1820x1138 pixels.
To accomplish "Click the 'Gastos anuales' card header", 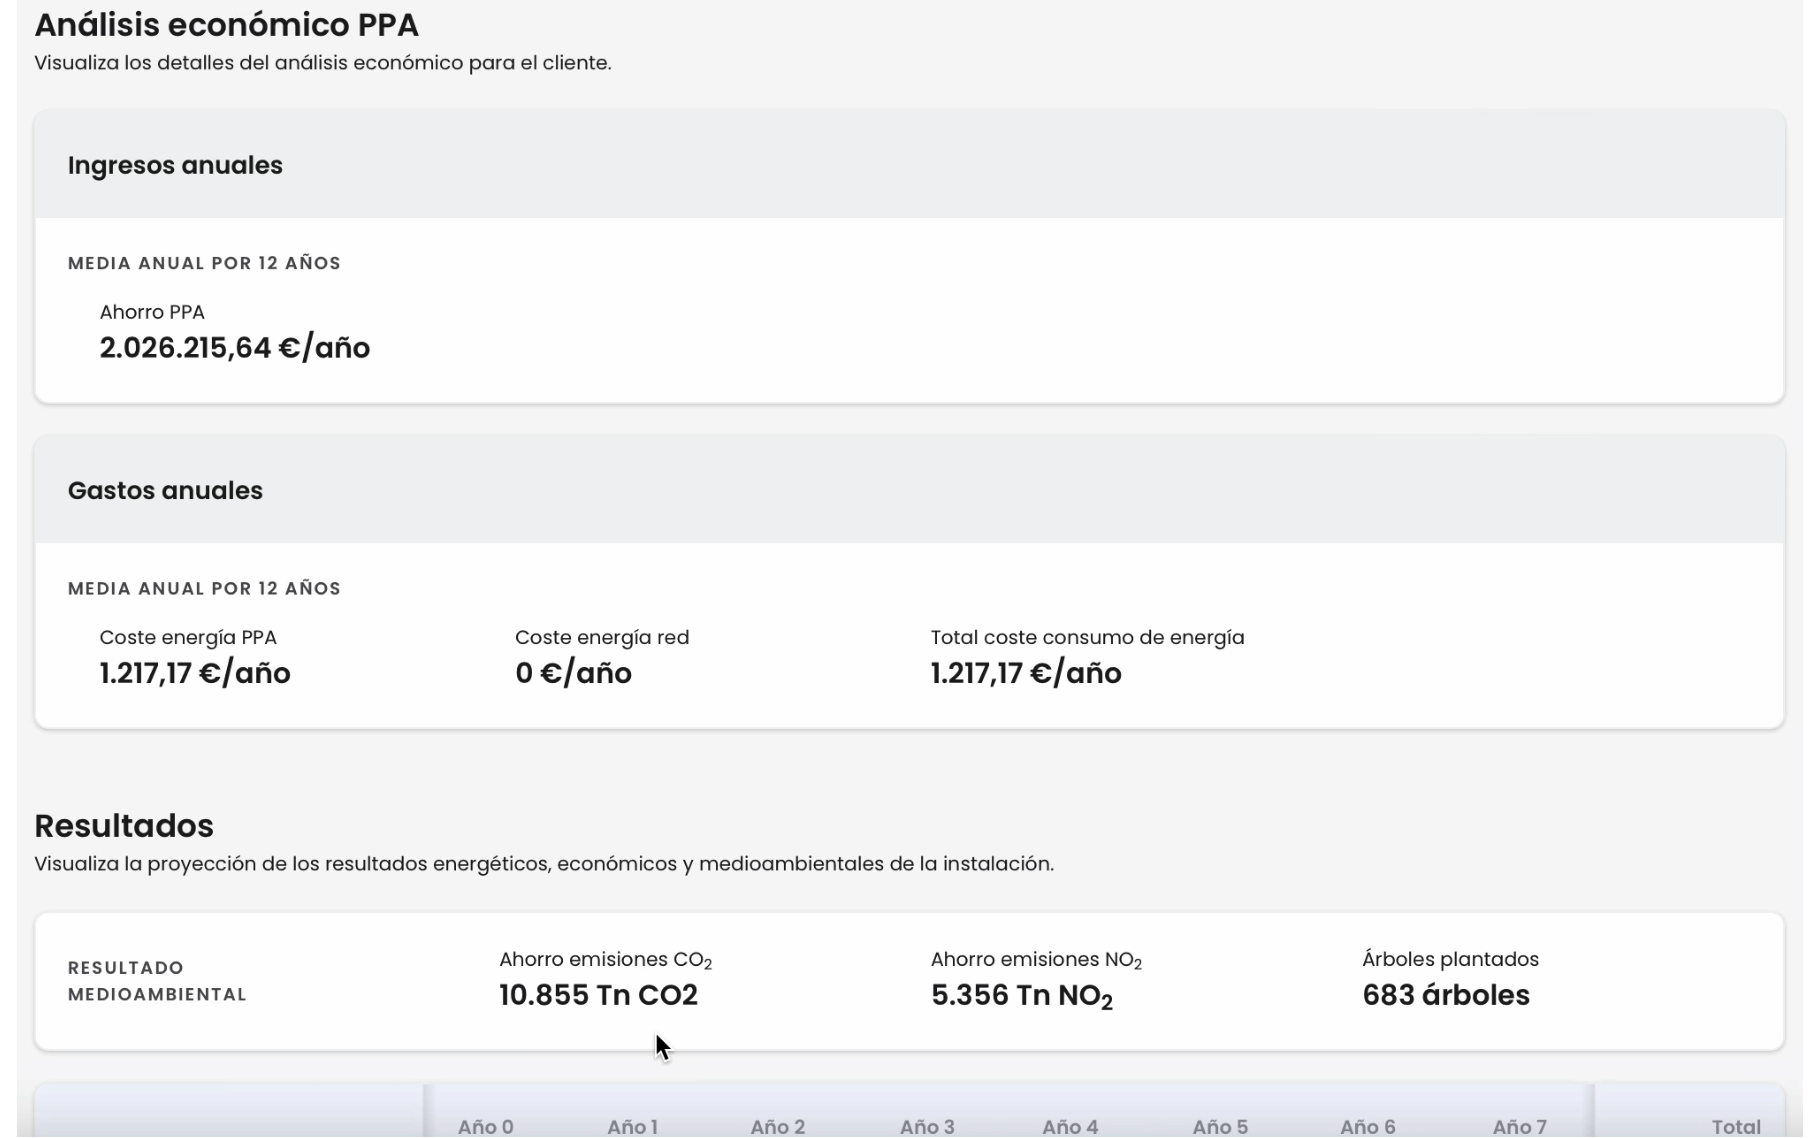I will tap(909, 490).
